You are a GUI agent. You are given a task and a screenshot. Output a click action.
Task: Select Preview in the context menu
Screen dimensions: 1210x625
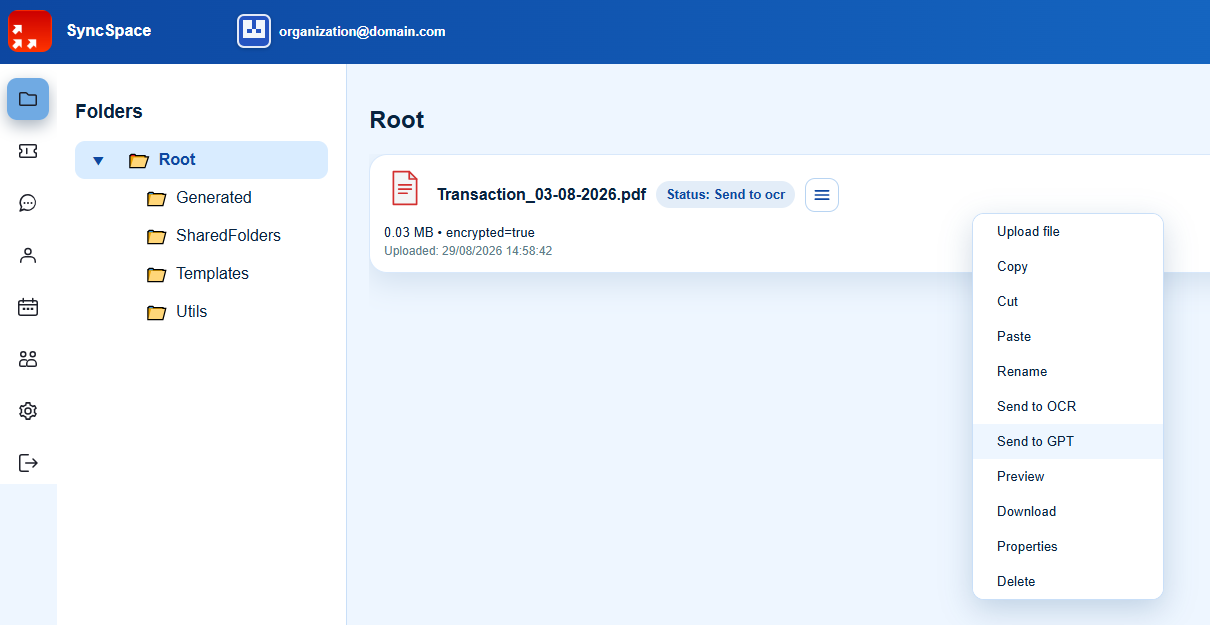click(1068, 477)
